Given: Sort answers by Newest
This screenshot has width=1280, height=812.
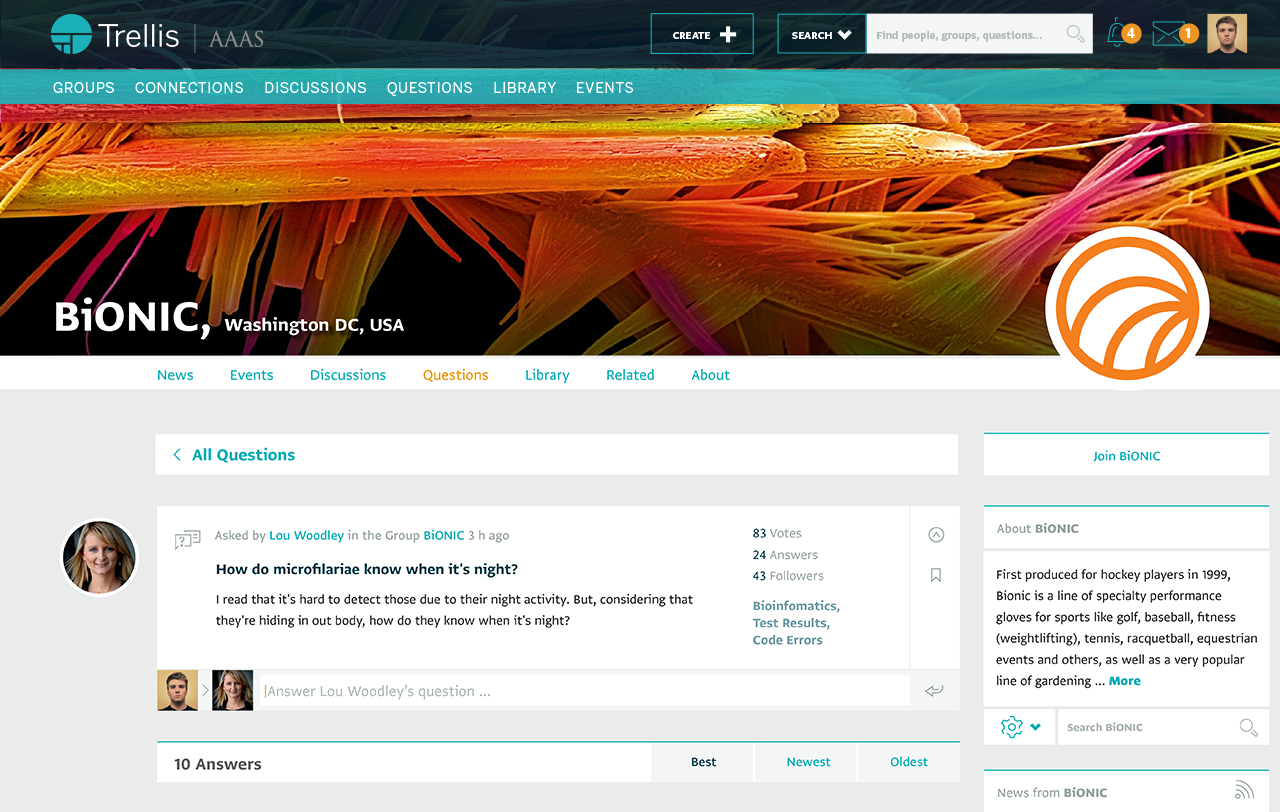Looking at the screenshot, I should coord(808,762).
